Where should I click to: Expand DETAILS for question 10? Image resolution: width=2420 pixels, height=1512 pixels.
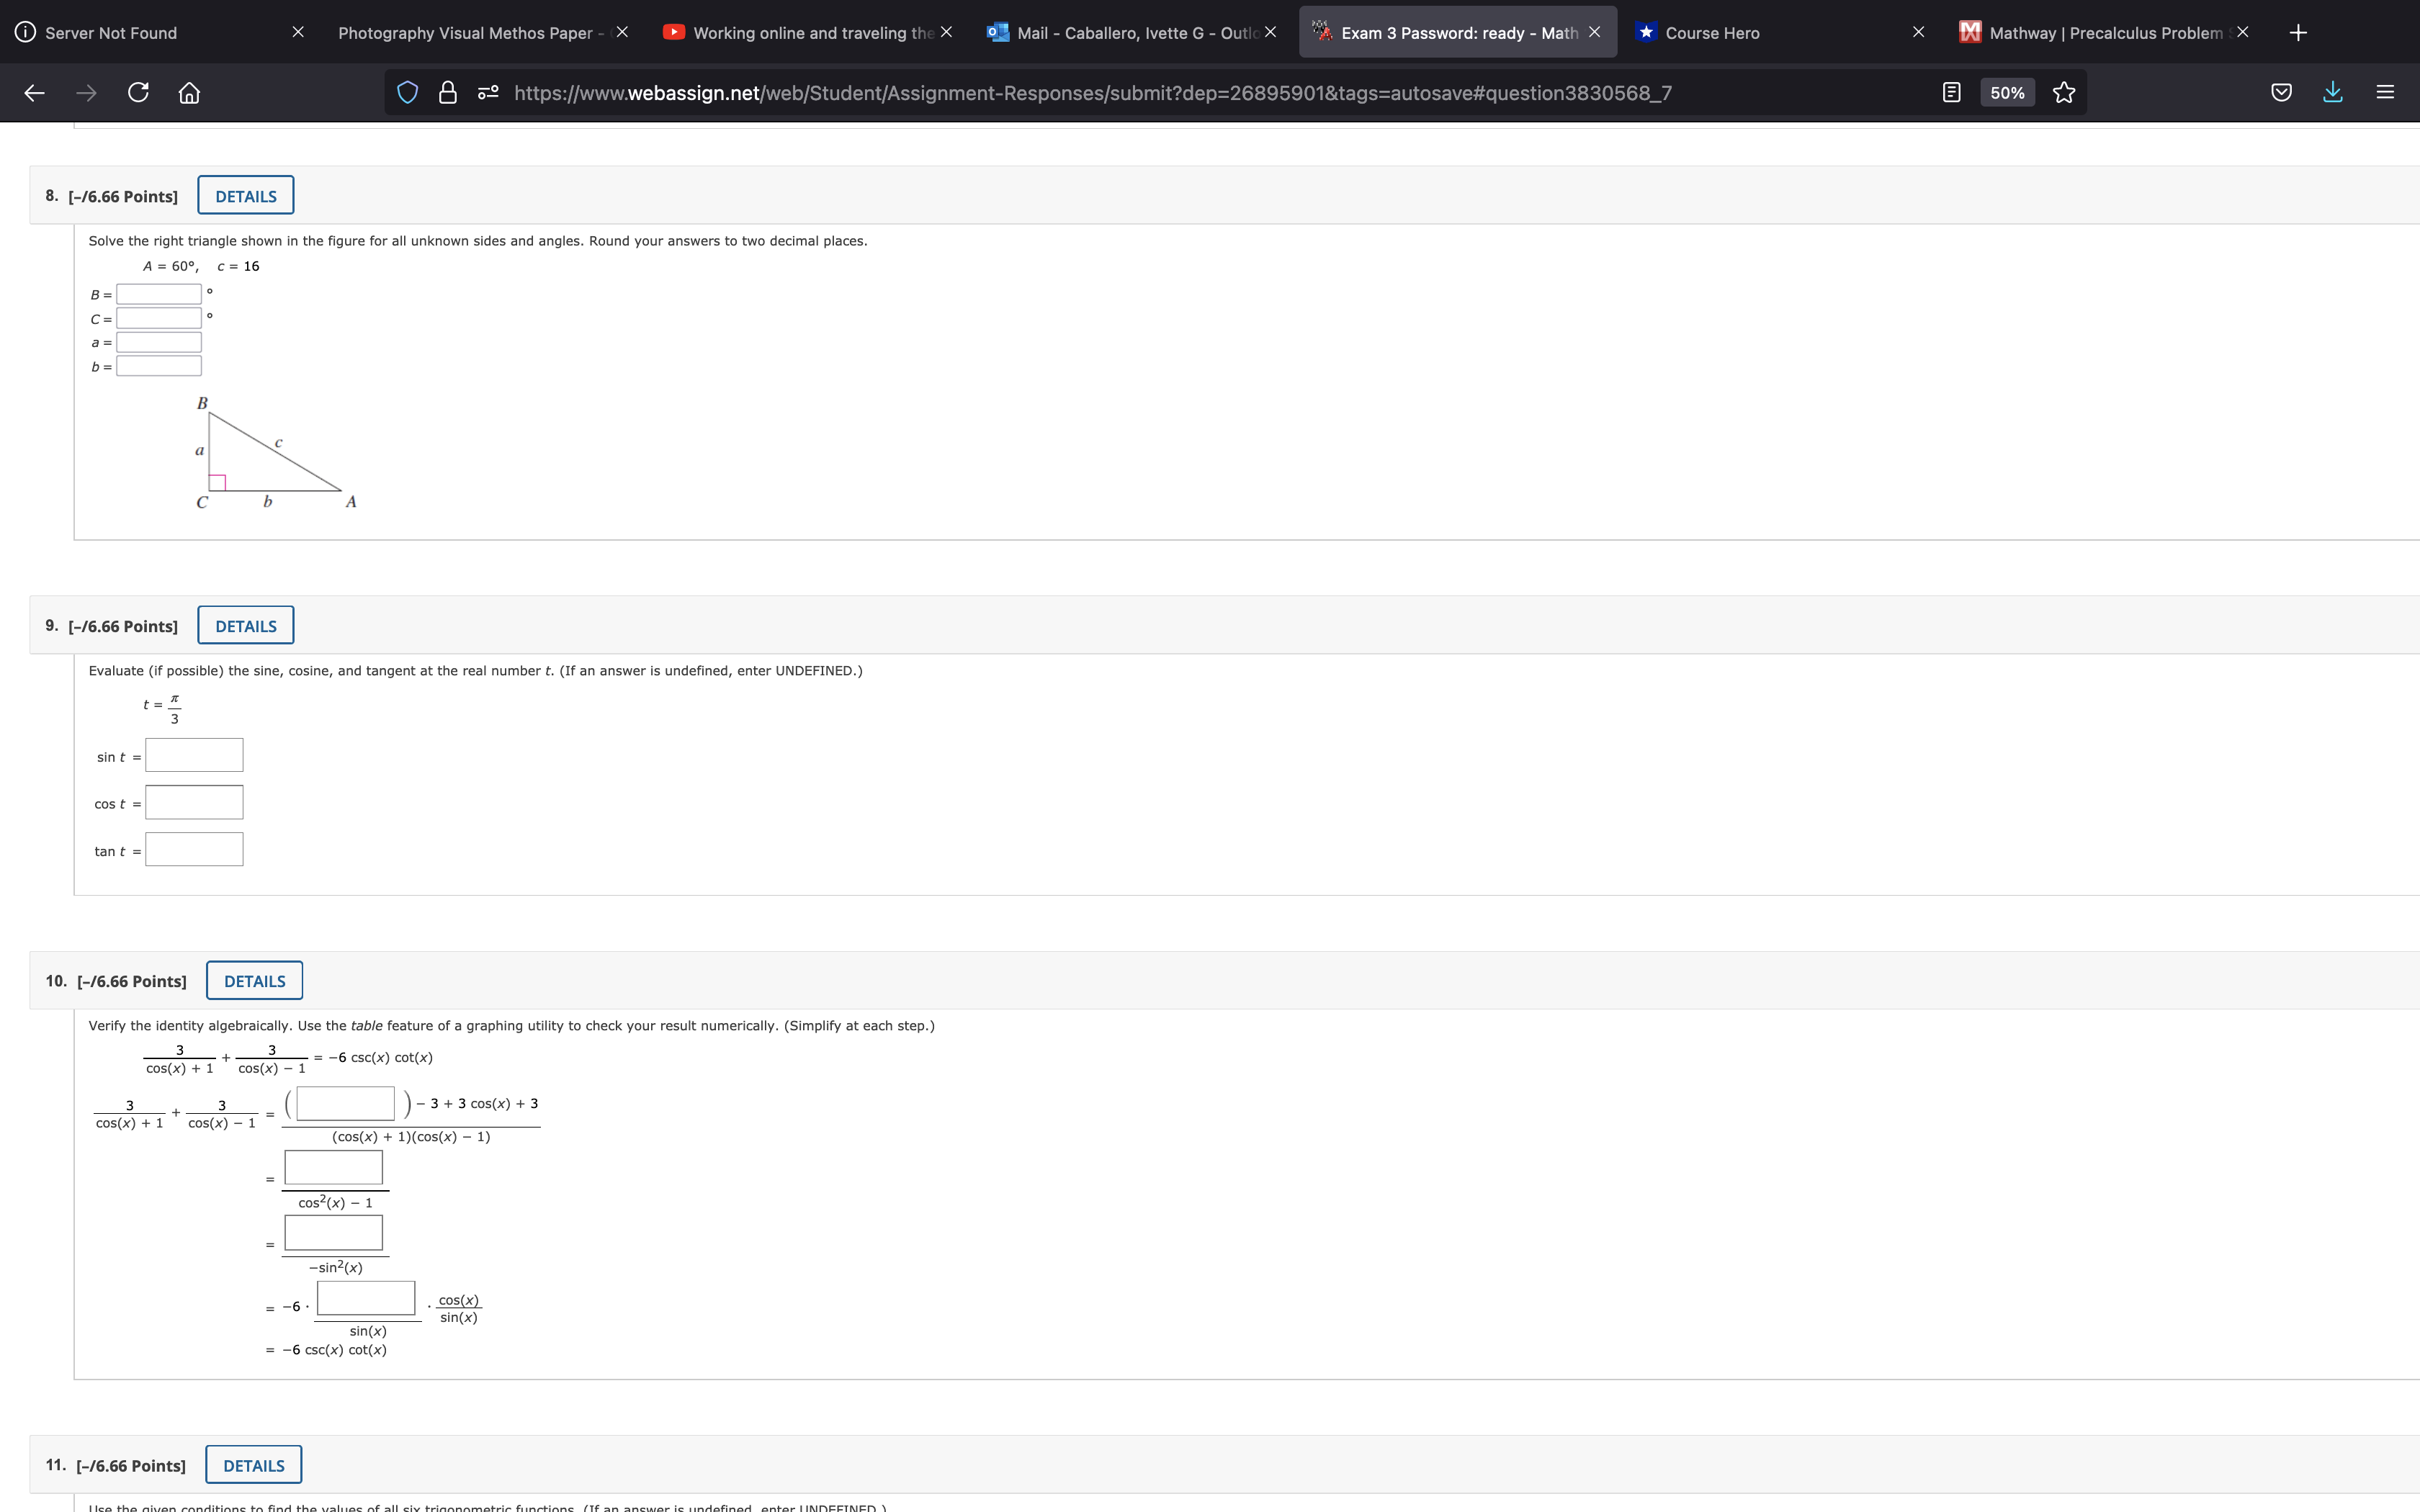254,981
